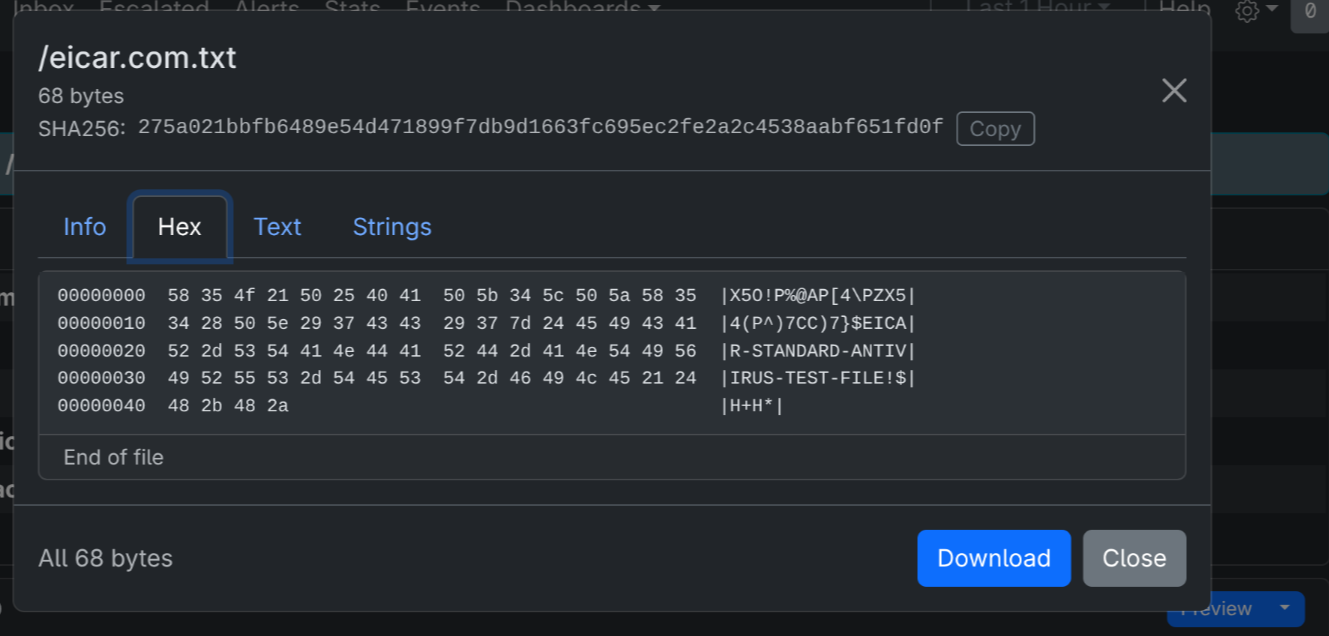
Task: Click hex offset 00000040 row
Action: tap(421, 406)
